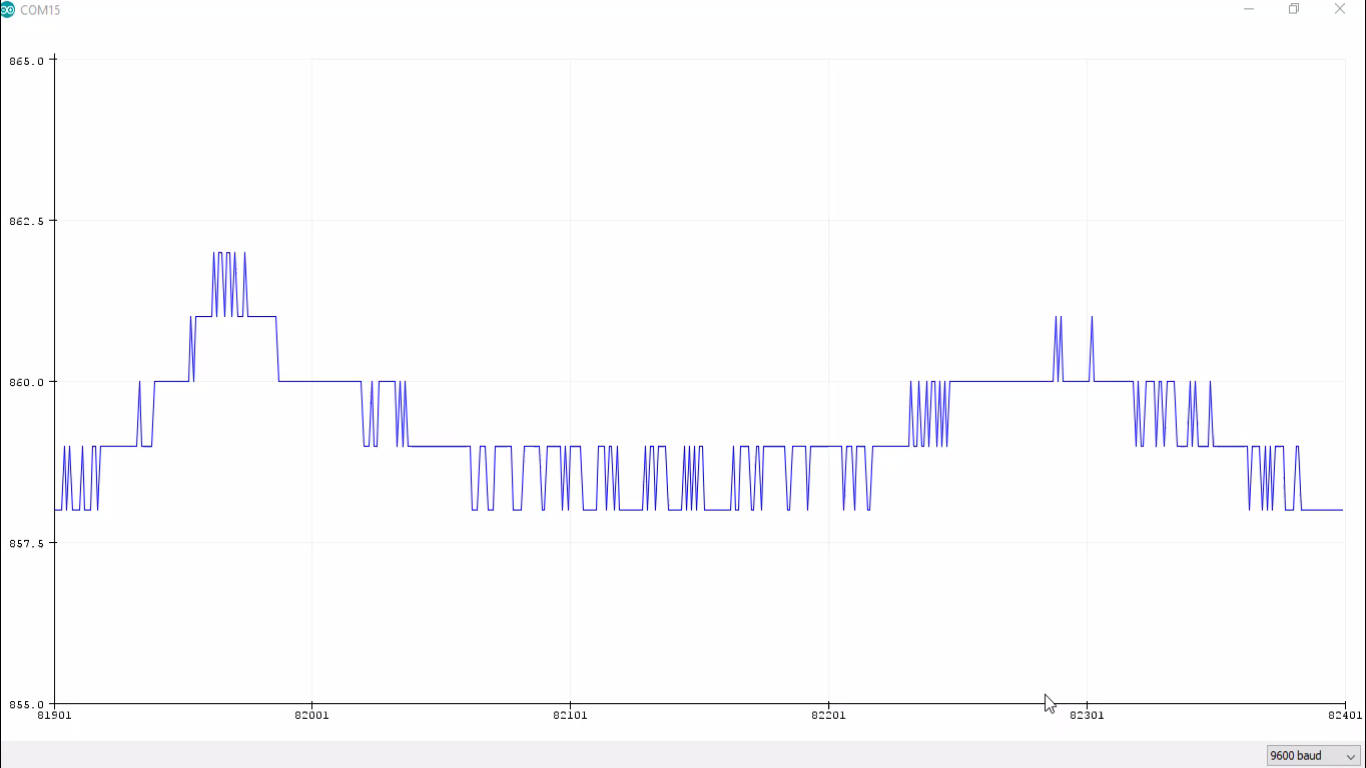This screenshot has width=1366, height=768.
Task: Restore down the serial plotter window
Action: [1294, 9]
